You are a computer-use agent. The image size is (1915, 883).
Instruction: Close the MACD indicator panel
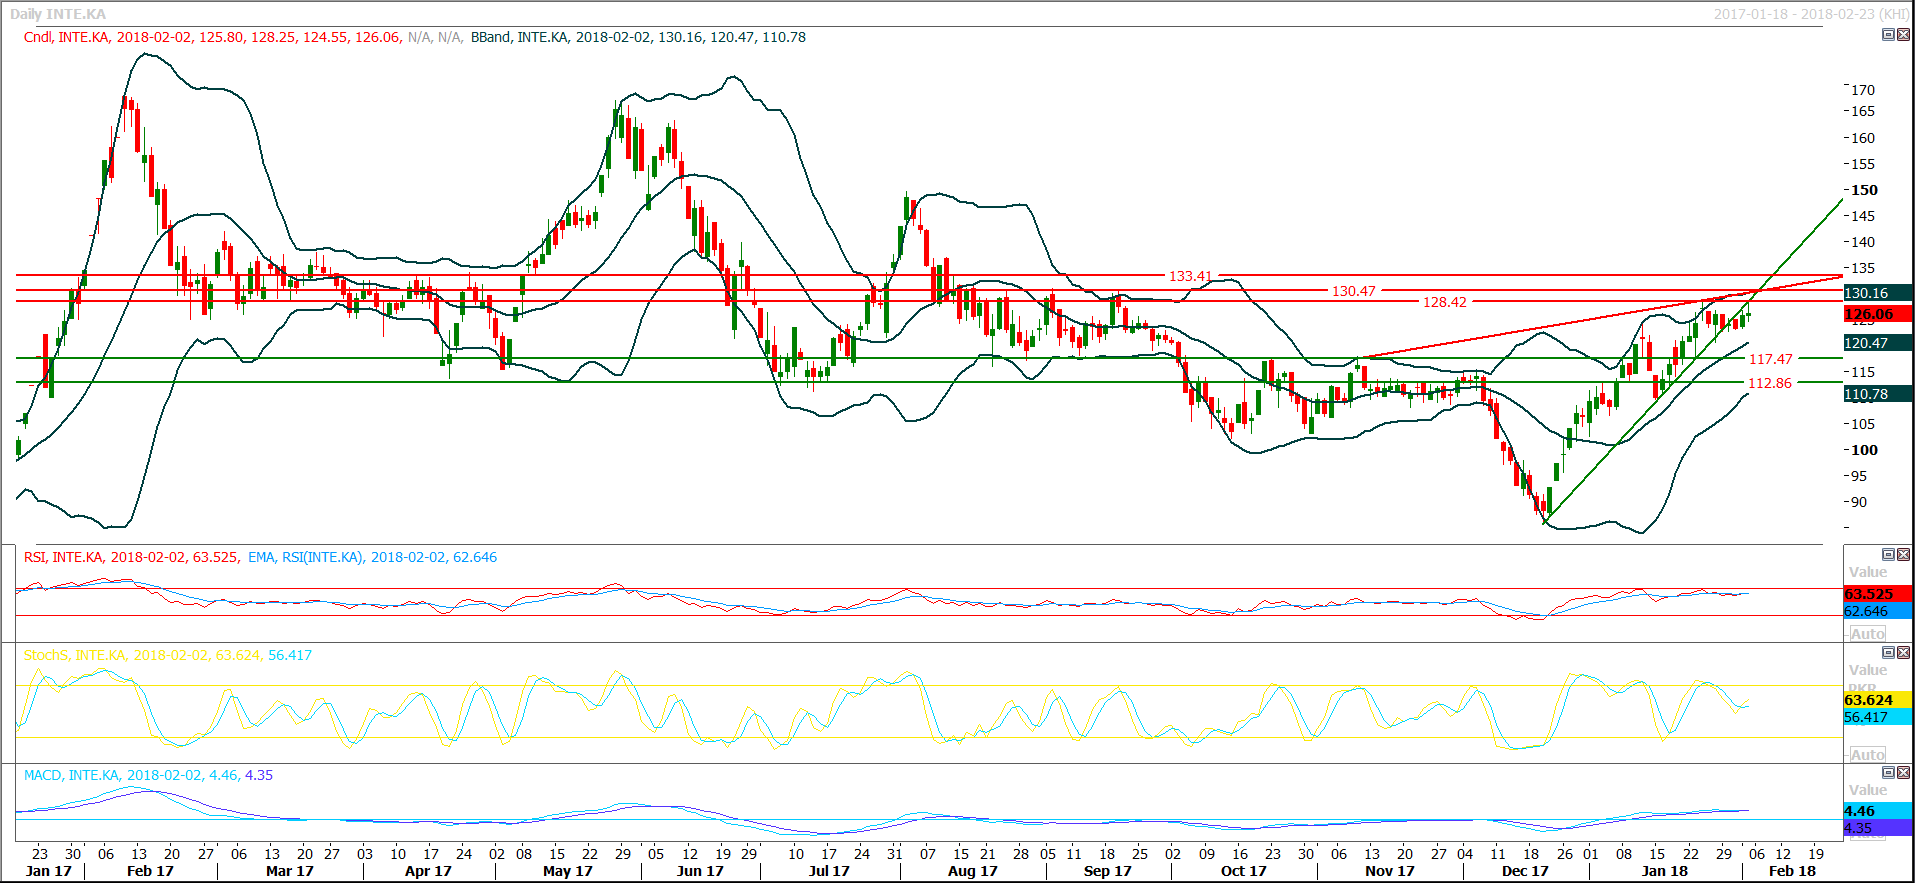(x=1903, y=772)
